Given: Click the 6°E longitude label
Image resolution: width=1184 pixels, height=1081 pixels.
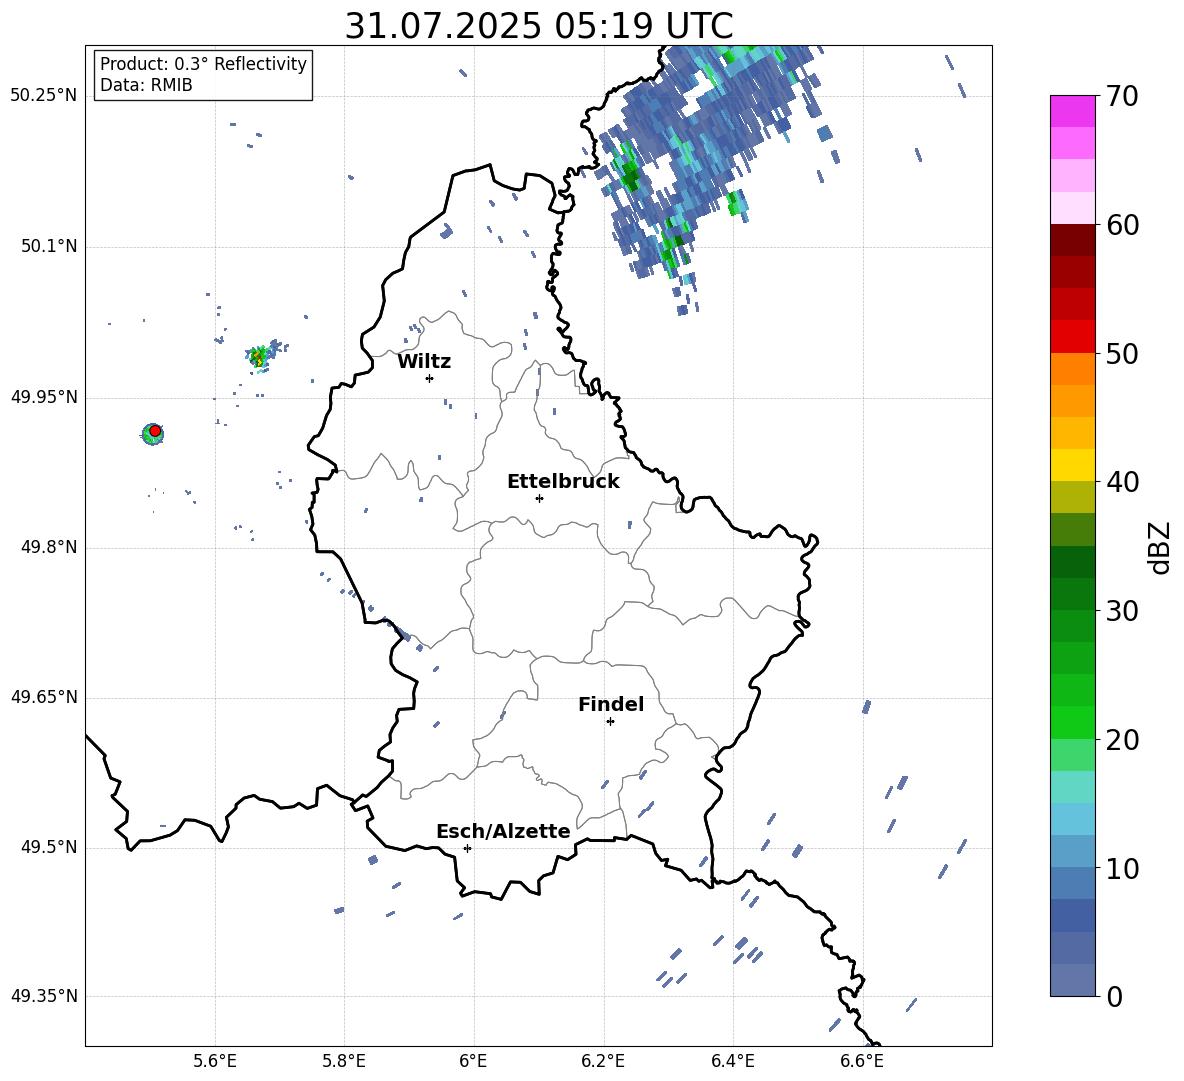Looking at the screenshot, I should coord(473,1061).
